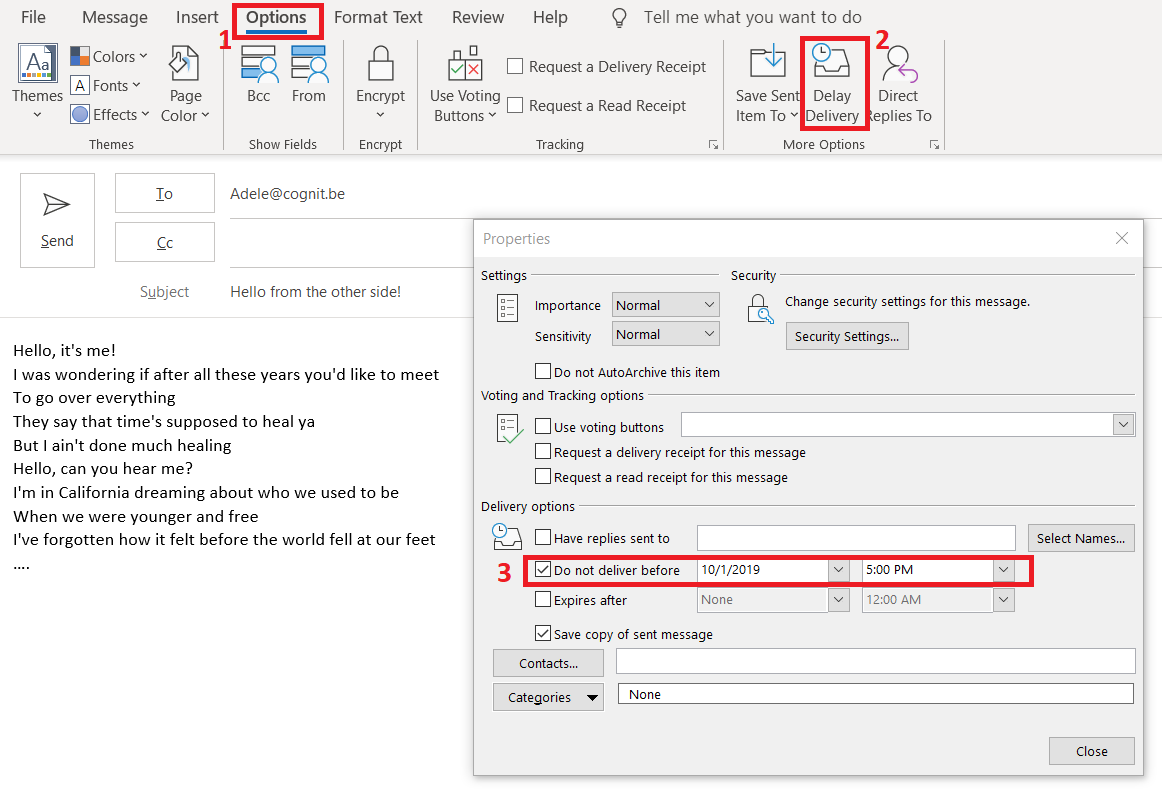Image resolution: width=1162 pixels, height=795 pixels.
Task: Click the Close button in Properties
Action: point(1092,751)
